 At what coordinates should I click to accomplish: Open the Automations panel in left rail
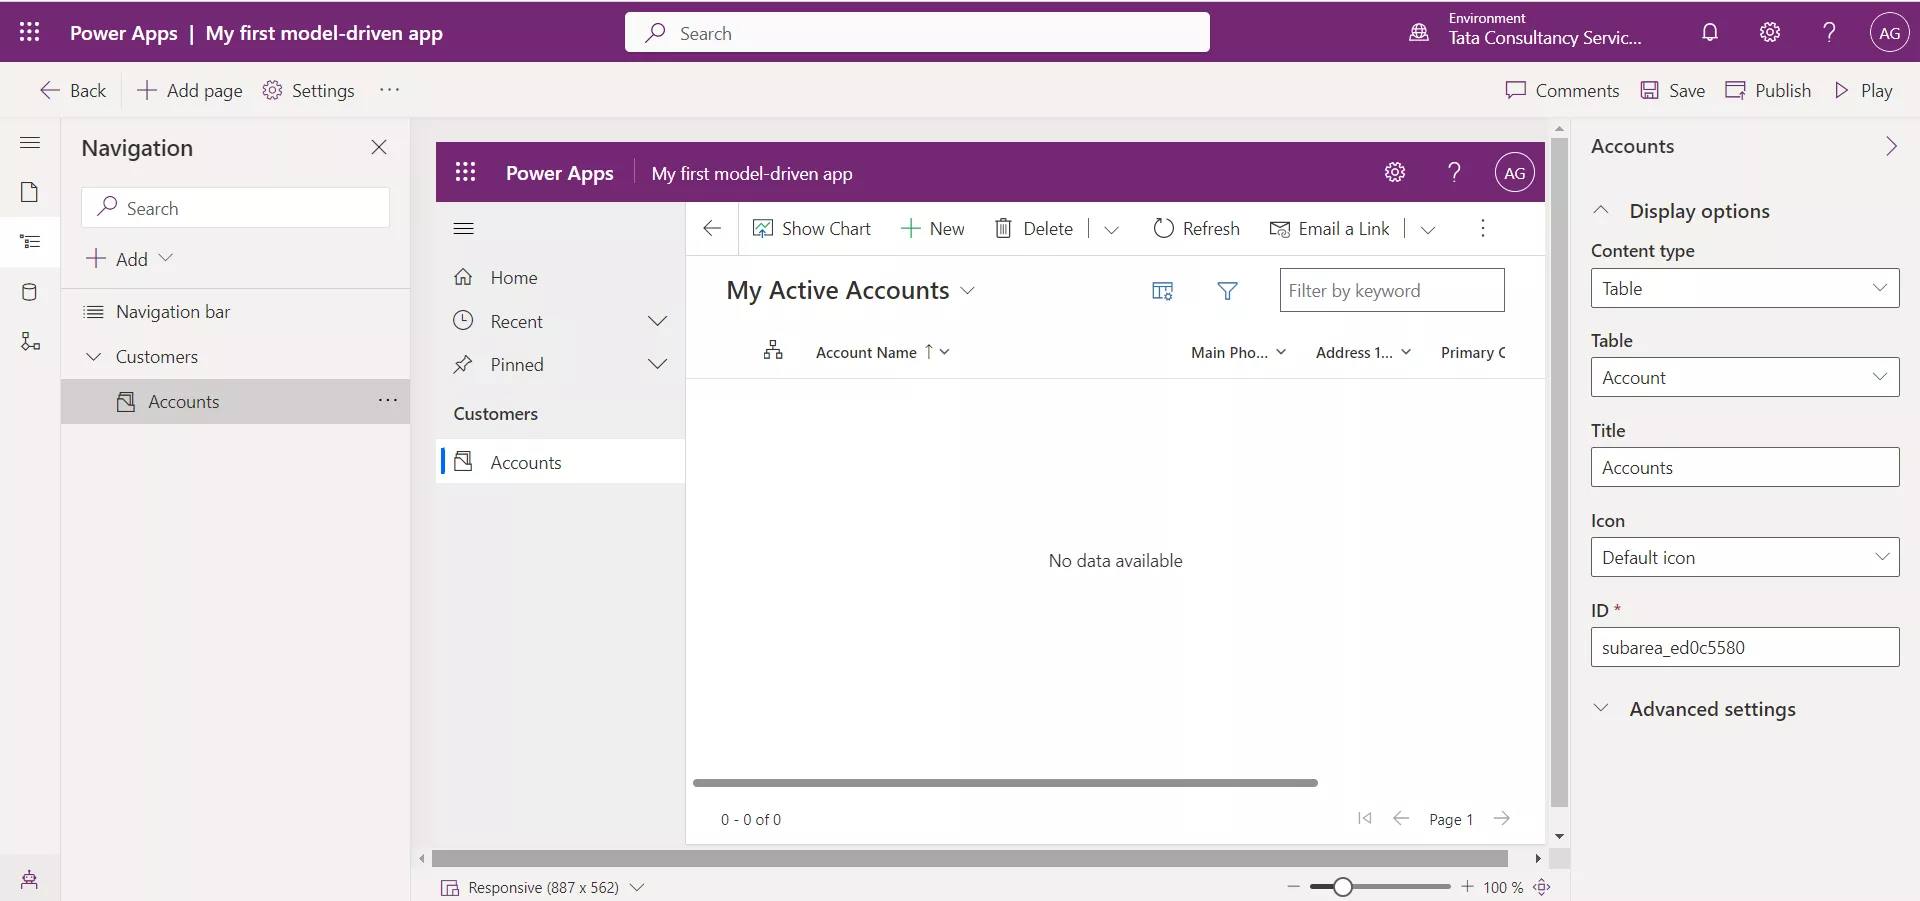30,341
